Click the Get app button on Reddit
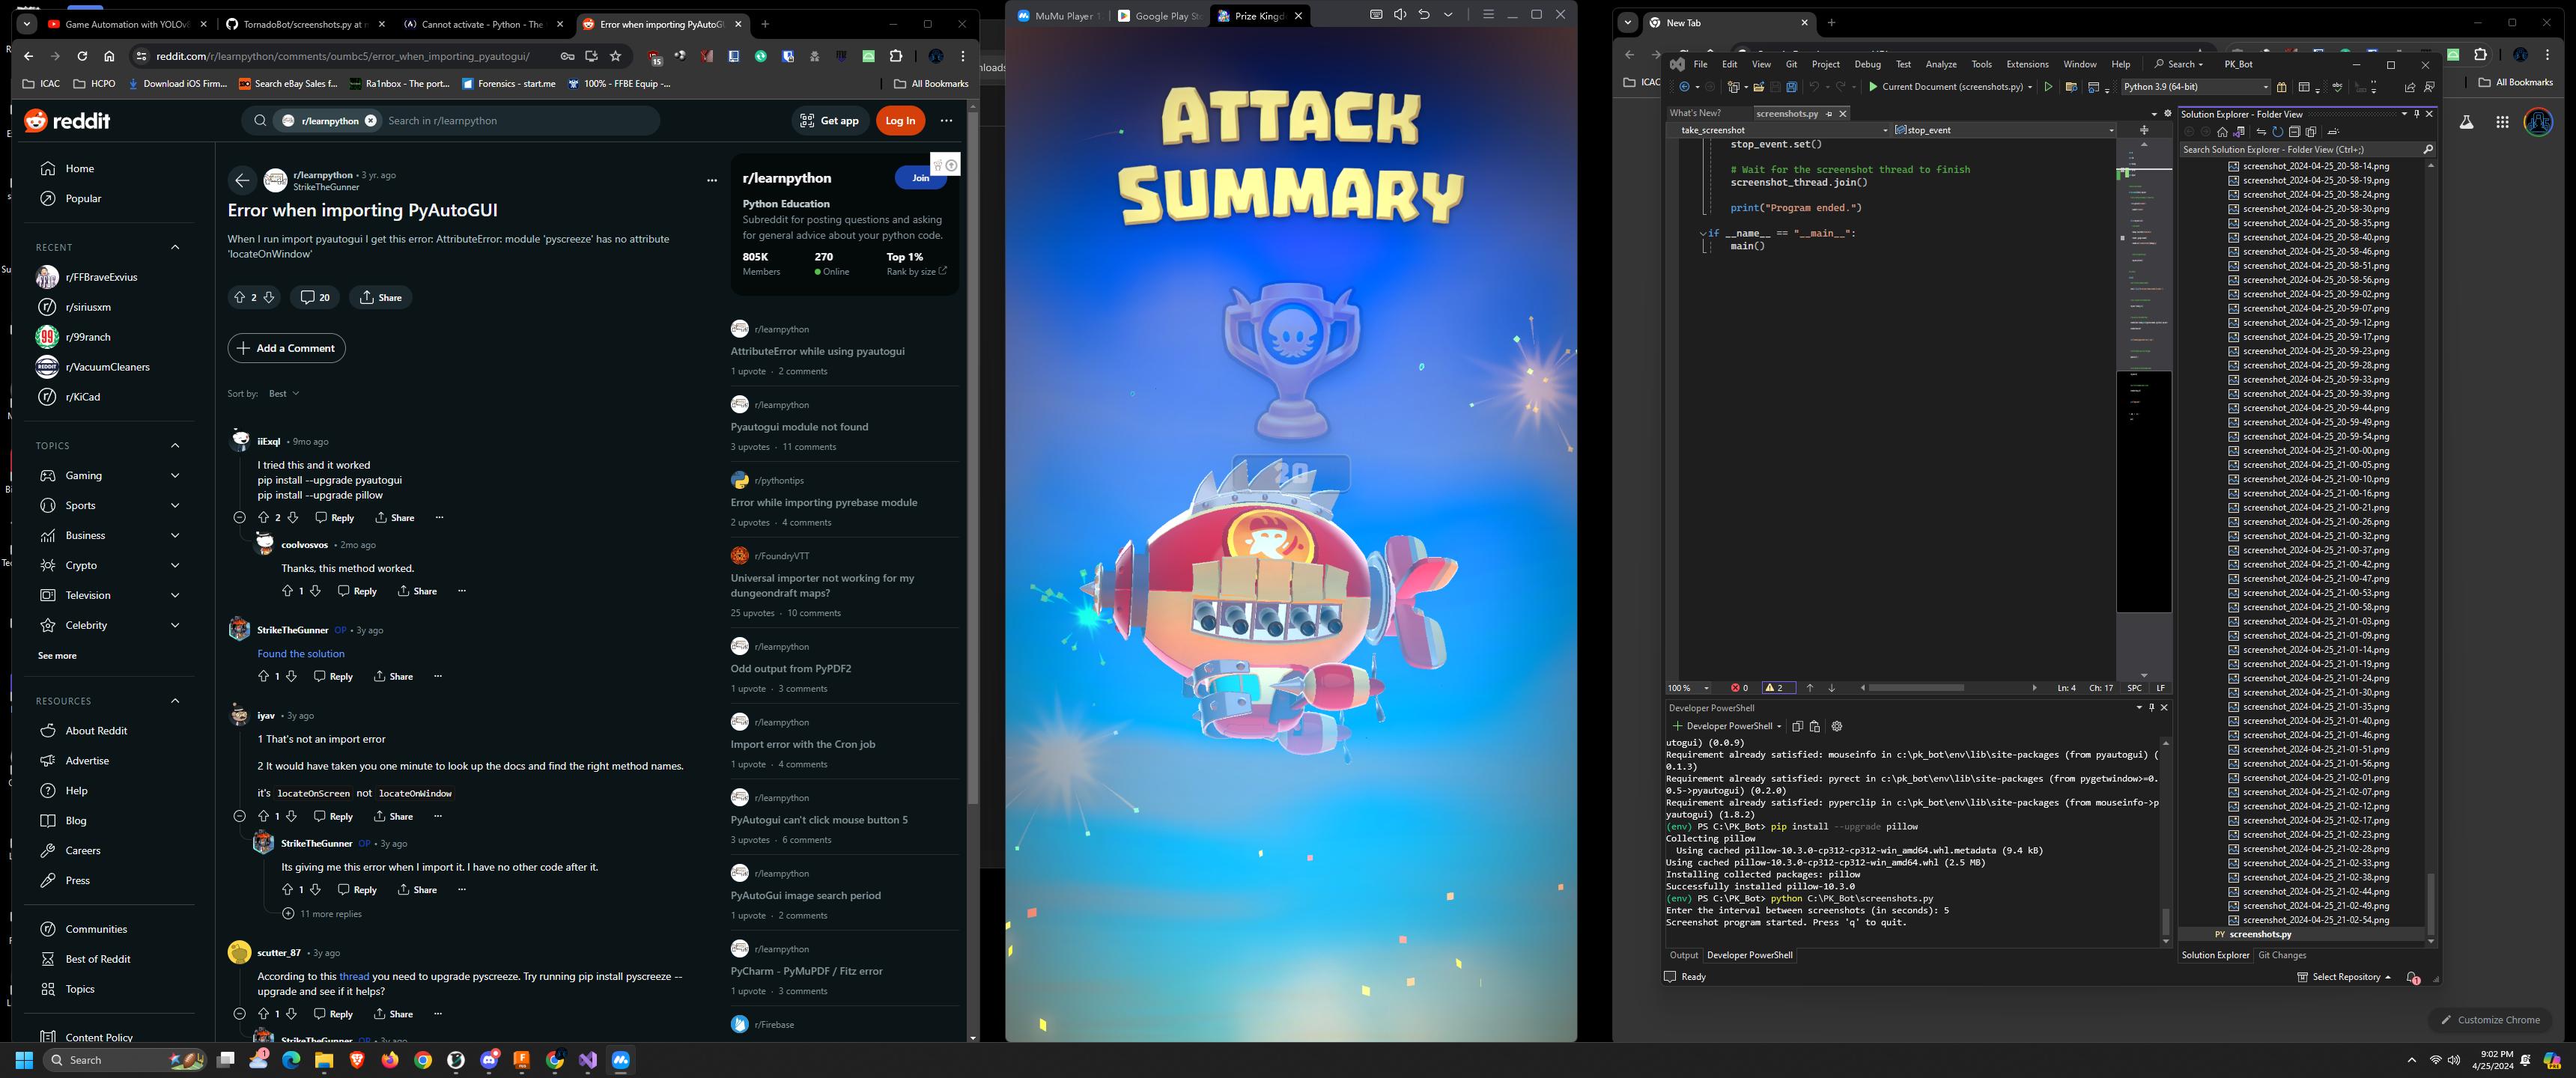 click(x=830, y=120)
